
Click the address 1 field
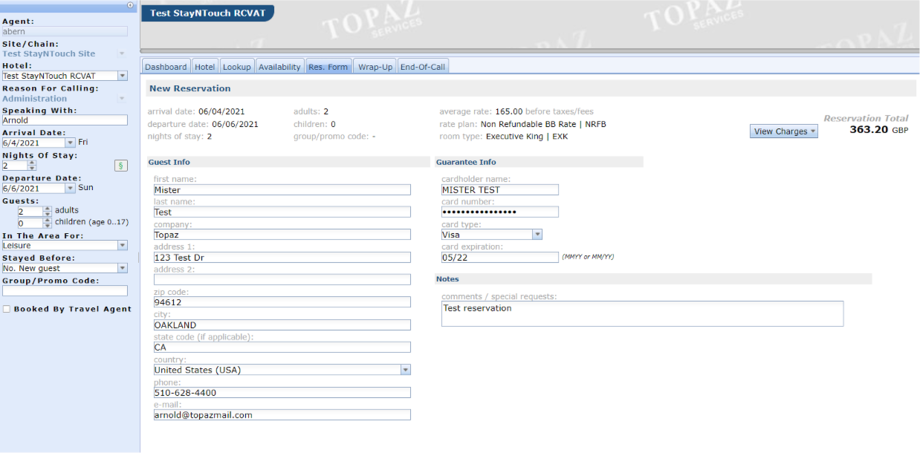pos(282,258)
